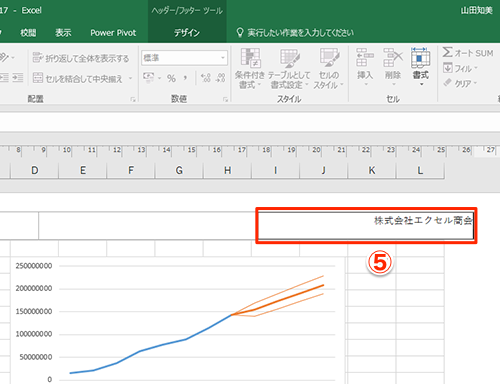This screenshot has width=500, height=384.
Task: Open セルのスタイル gallery
Action: coord(329,69)
